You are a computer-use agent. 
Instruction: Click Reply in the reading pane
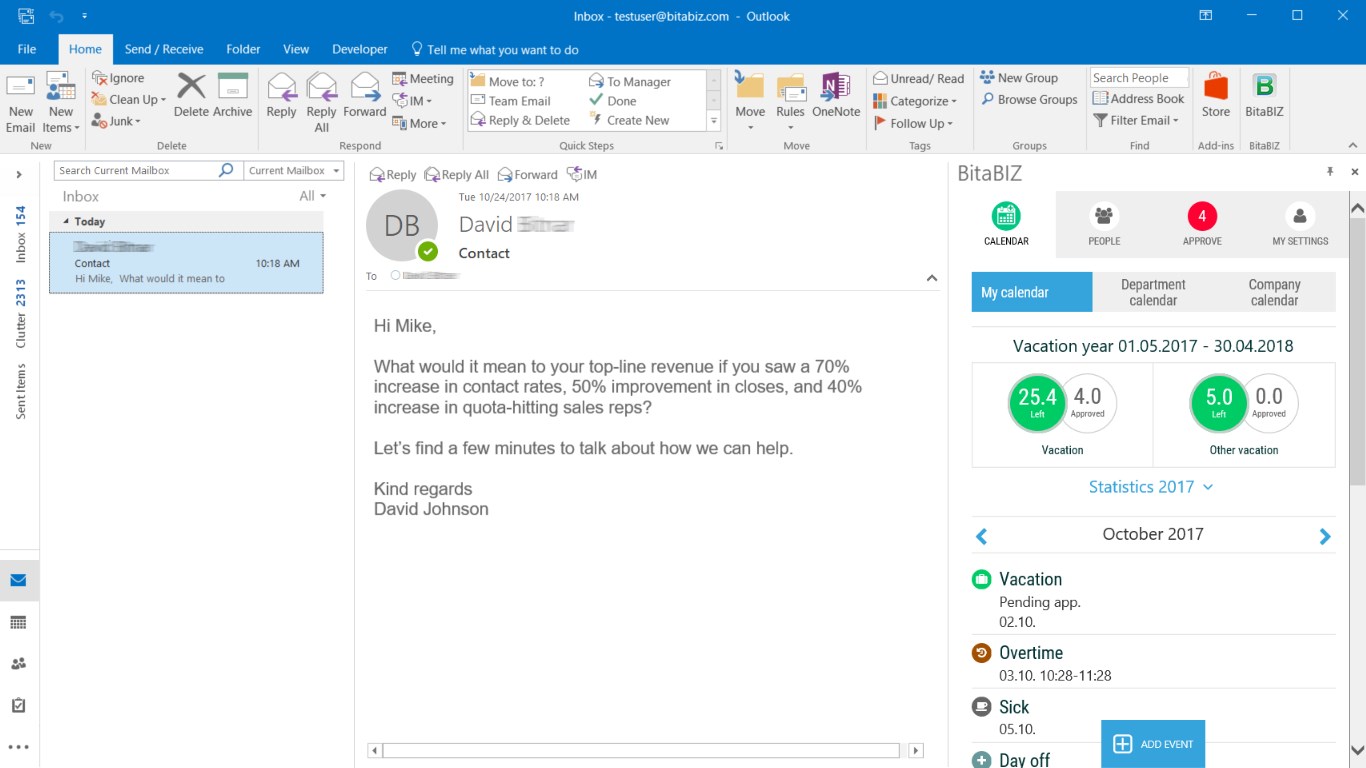pos(392,175)
